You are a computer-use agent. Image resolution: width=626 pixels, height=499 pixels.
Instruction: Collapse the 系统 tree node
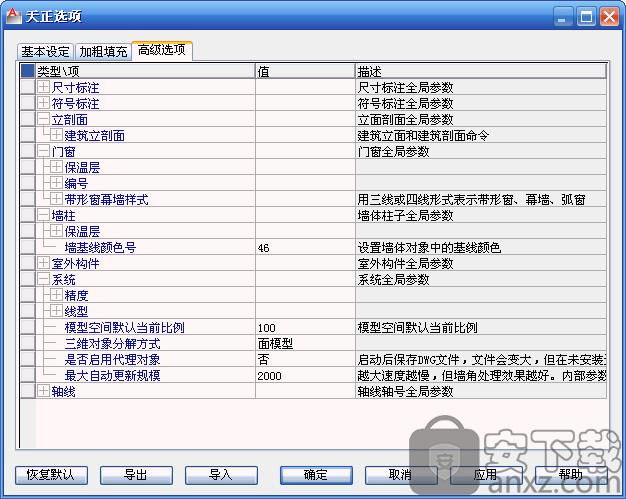point(43,279)
